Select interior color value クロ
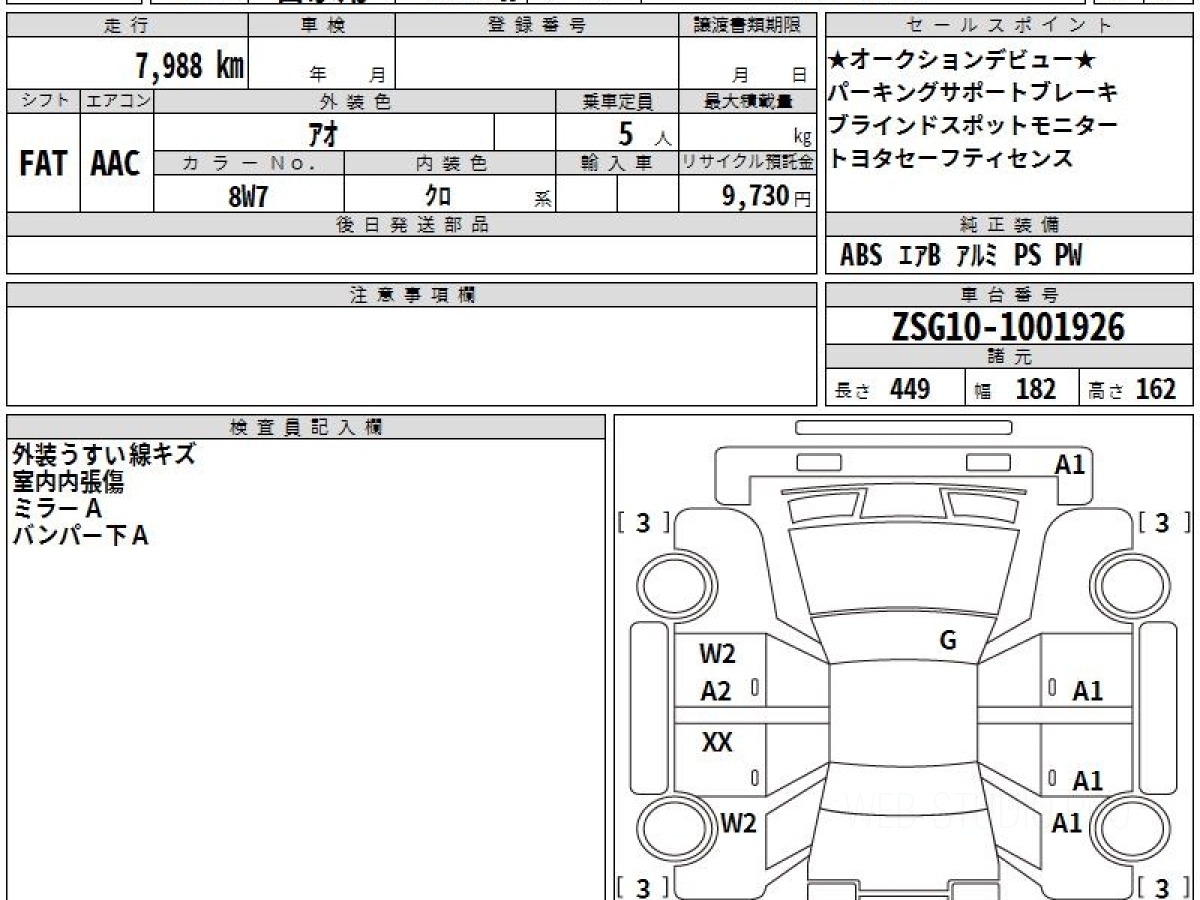 pyautogui.click(x=438, y=196)
